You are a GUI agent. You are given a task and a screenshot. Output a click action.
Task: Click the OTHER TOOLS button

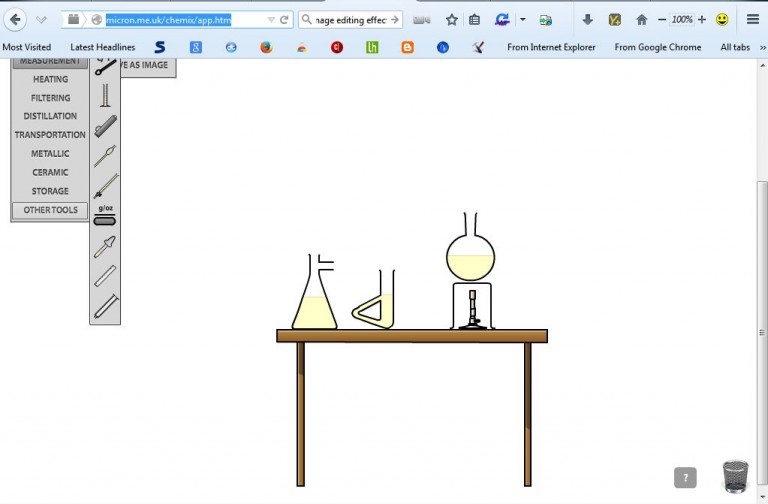[x=50, y=210]
